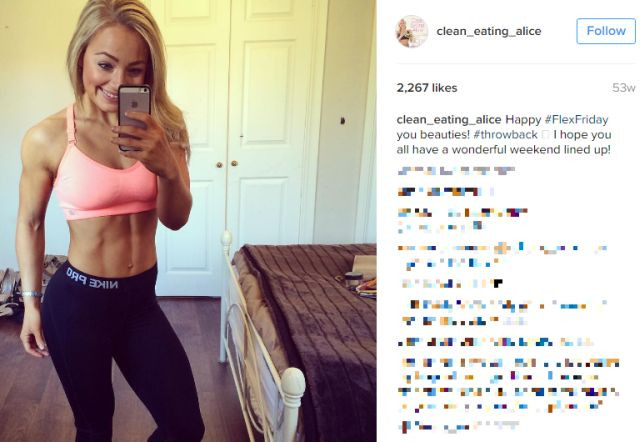Click the phone held in the selfie
Image resolution: width=640 pixels, height=442 pixels.
[x=134, y=118]
